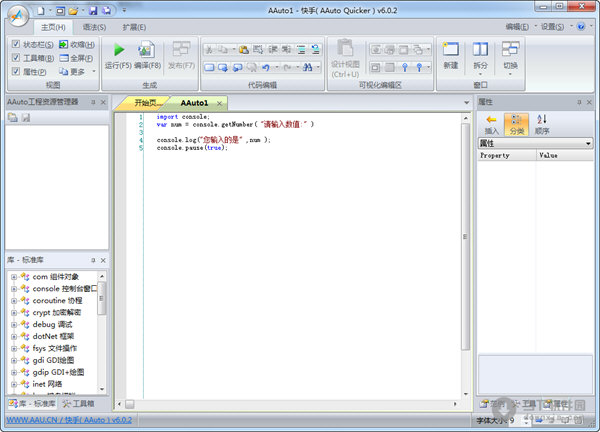The width and height of the screenshot is (600, 432).
Task: Open the 编辑(E) menu at top right
Action: pyautogui.click(x=517, y=26)
